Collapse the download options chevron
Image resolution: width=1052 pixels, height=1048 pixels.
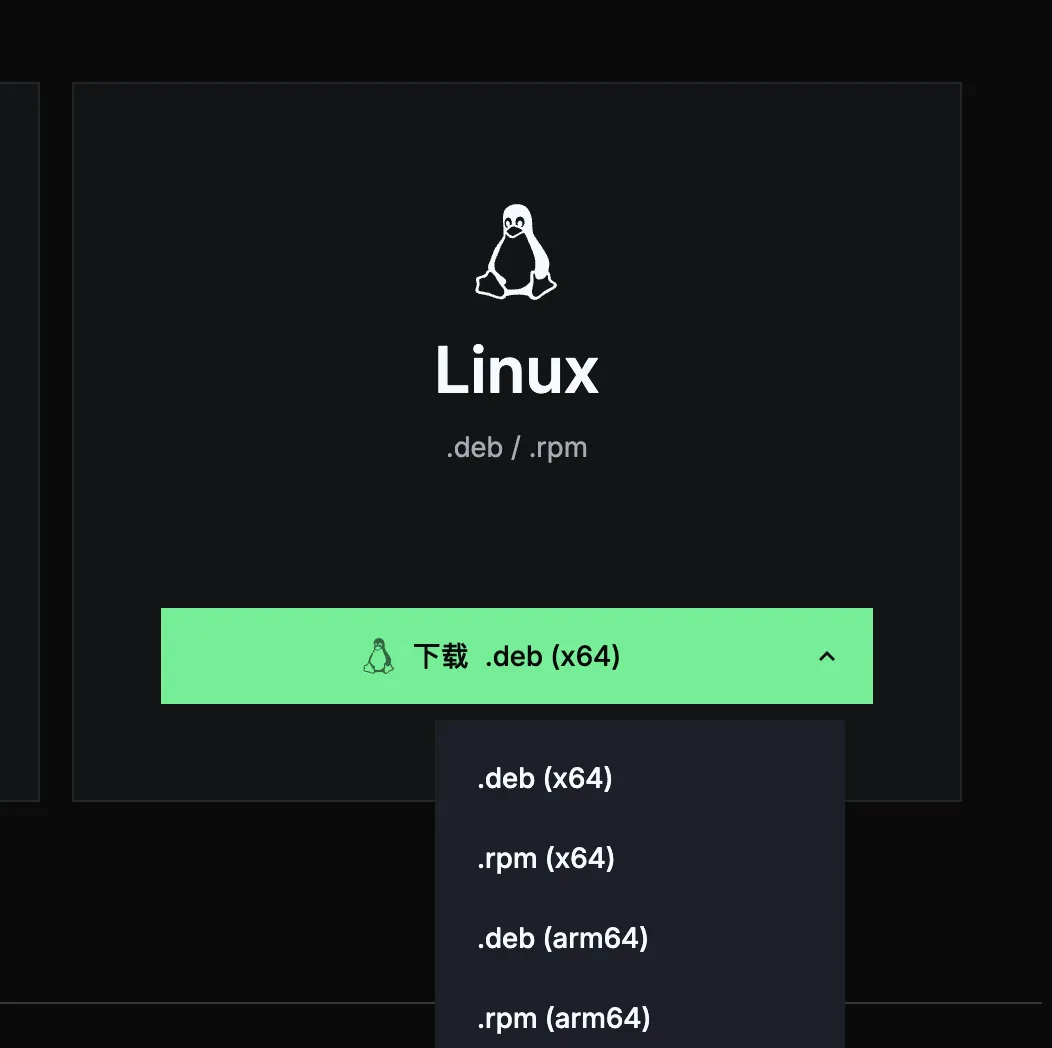(x=827, y=656)
